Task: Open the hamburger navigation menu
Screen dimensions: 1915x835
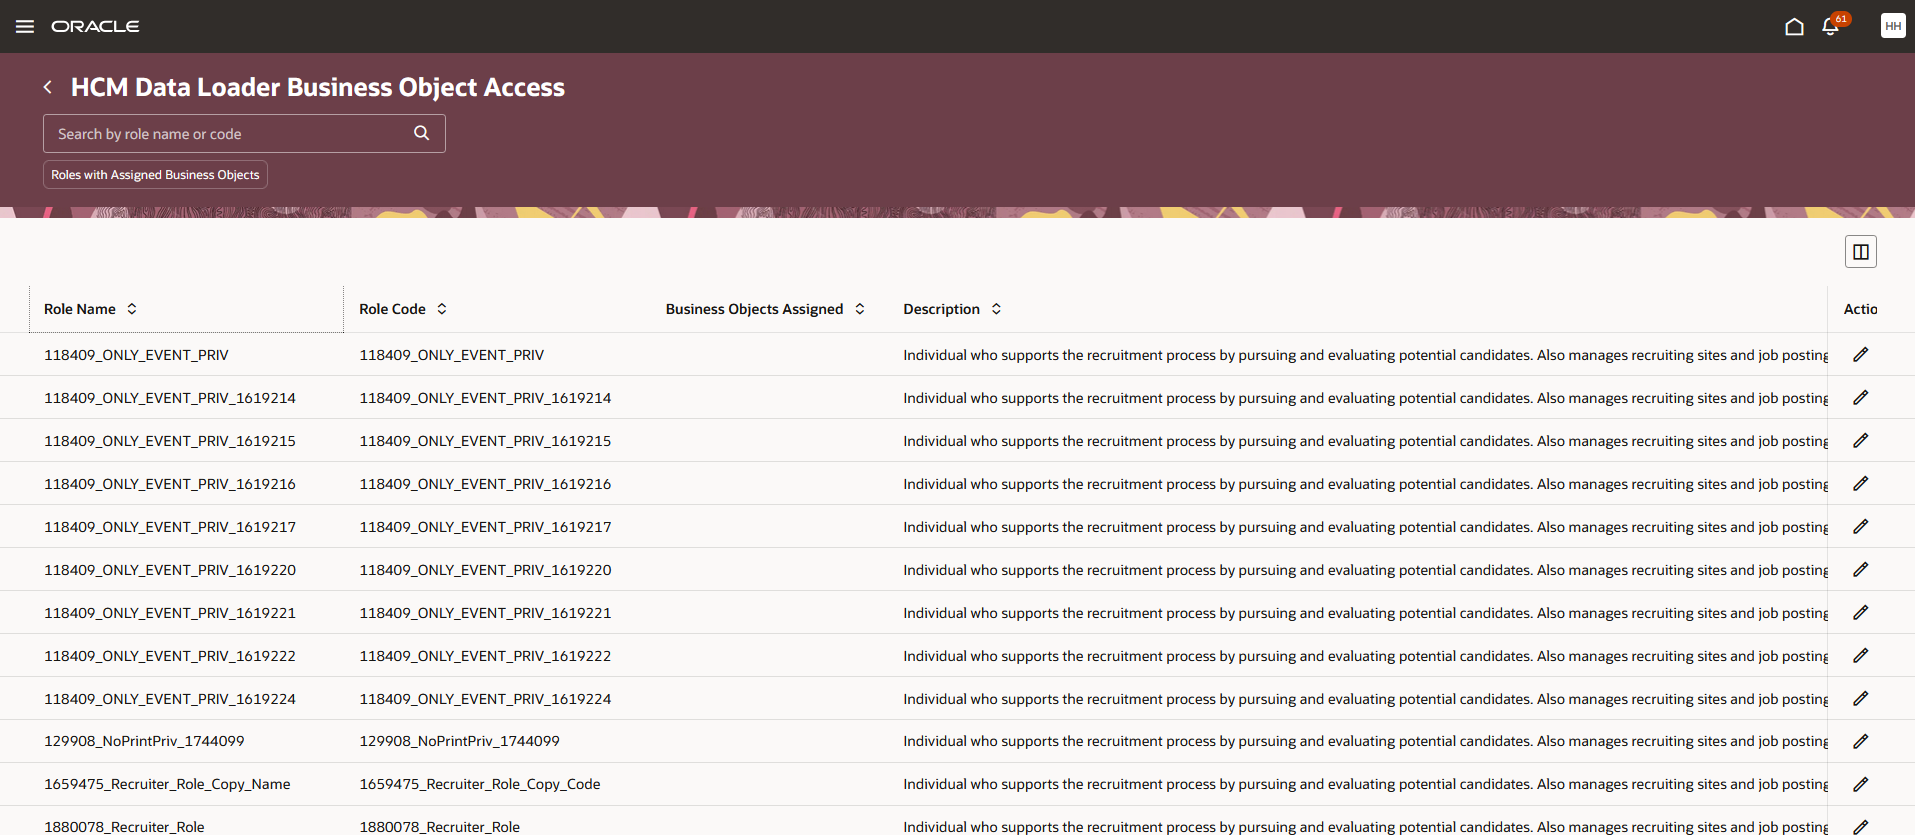Action: 25,26
